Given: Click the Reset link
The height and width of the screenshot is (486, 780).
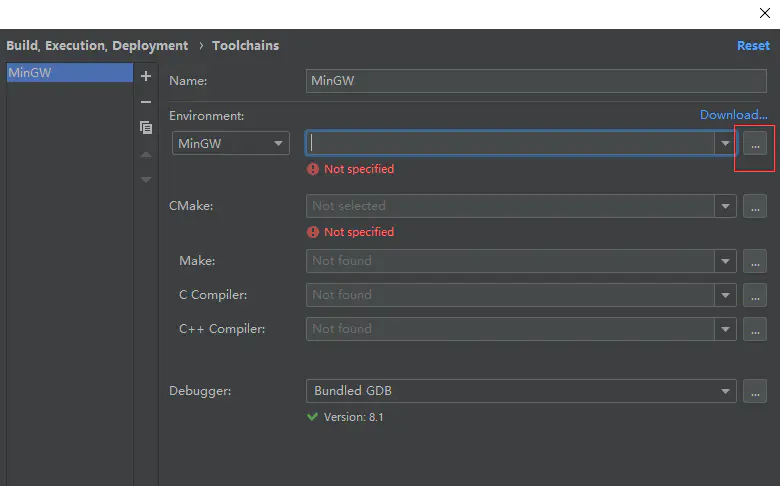Looking at the screenshot, I should tap(753, 46).
